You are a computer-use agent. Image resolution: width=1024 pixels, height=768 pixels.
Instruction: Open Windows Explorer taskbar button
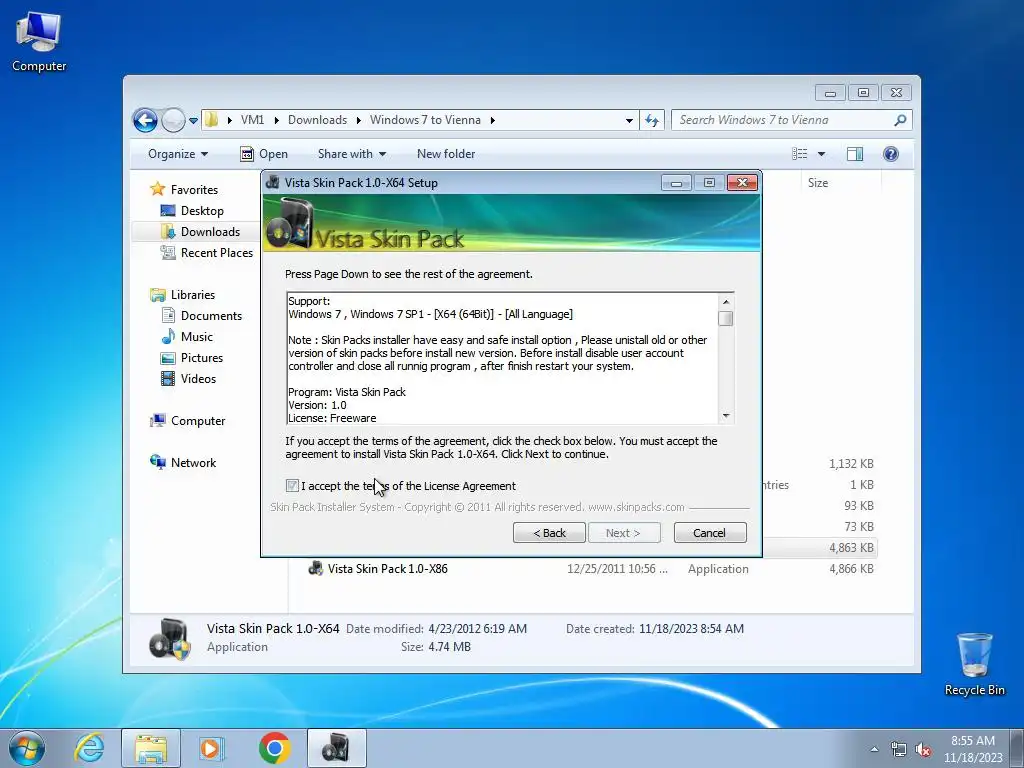click(x=151, y=748)
